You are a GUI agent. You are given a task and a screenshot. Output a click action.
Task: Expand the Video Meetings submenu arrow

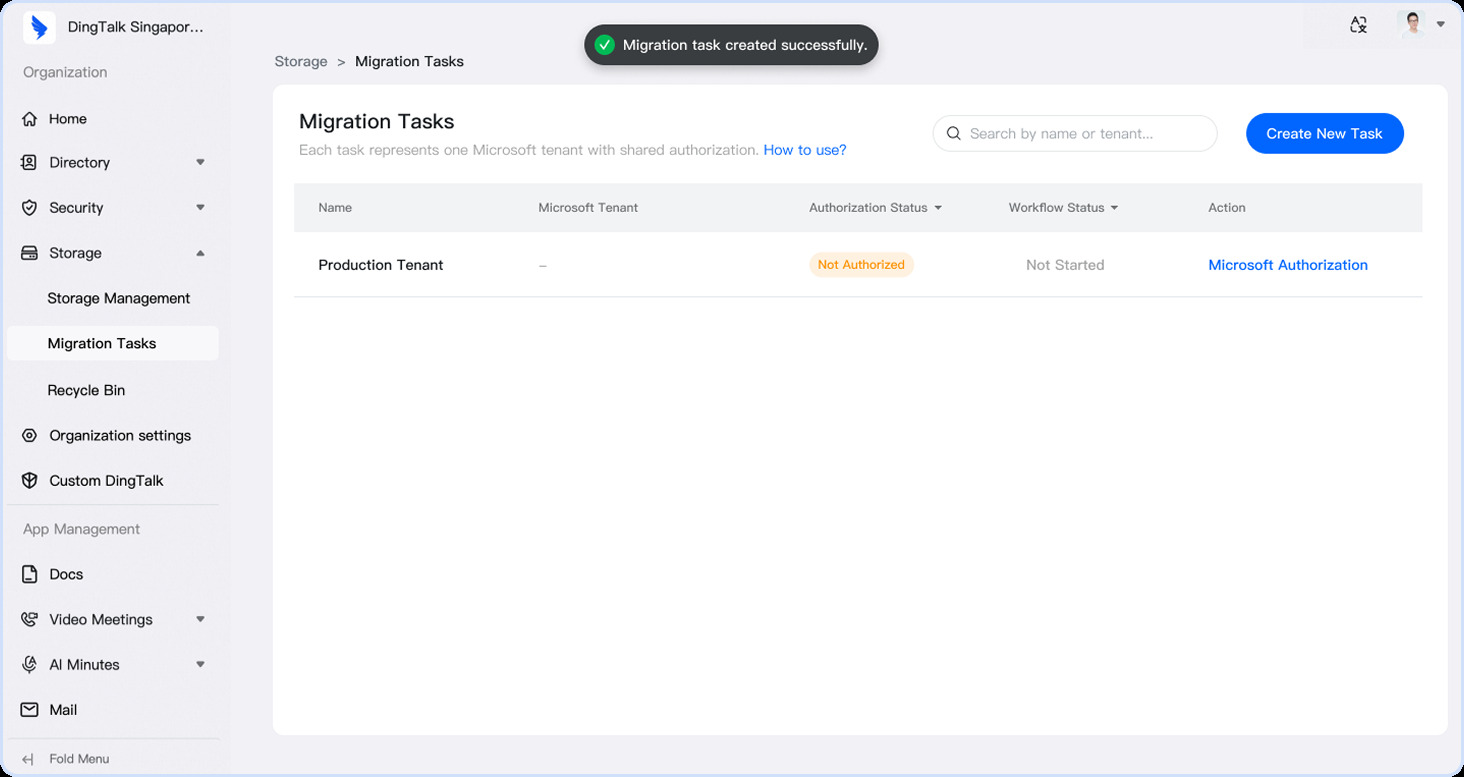point(200,619)
